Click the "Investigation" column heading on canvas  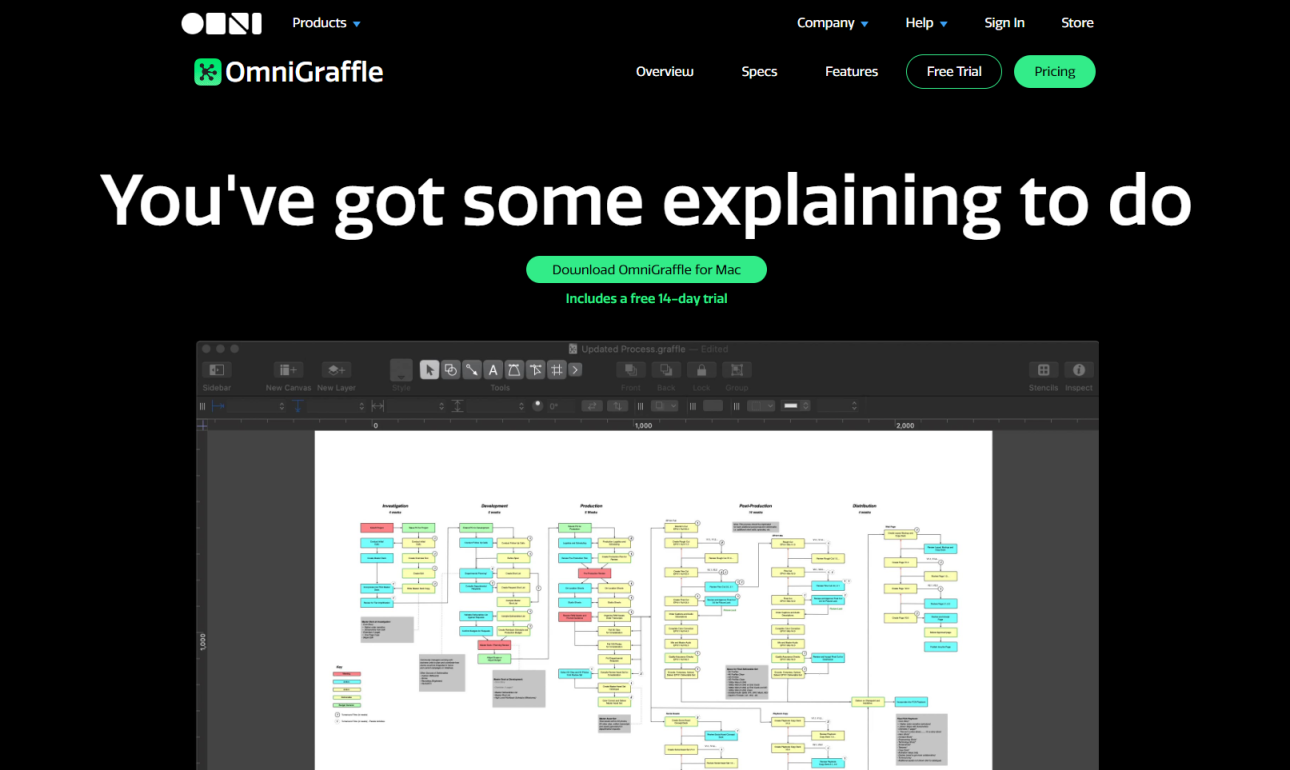[395, 506]
